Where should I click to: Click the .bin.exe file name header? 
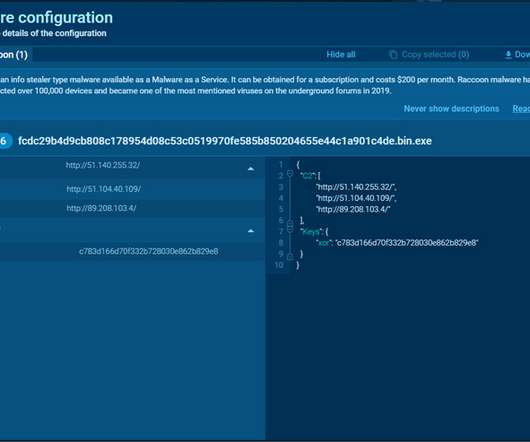225,141
